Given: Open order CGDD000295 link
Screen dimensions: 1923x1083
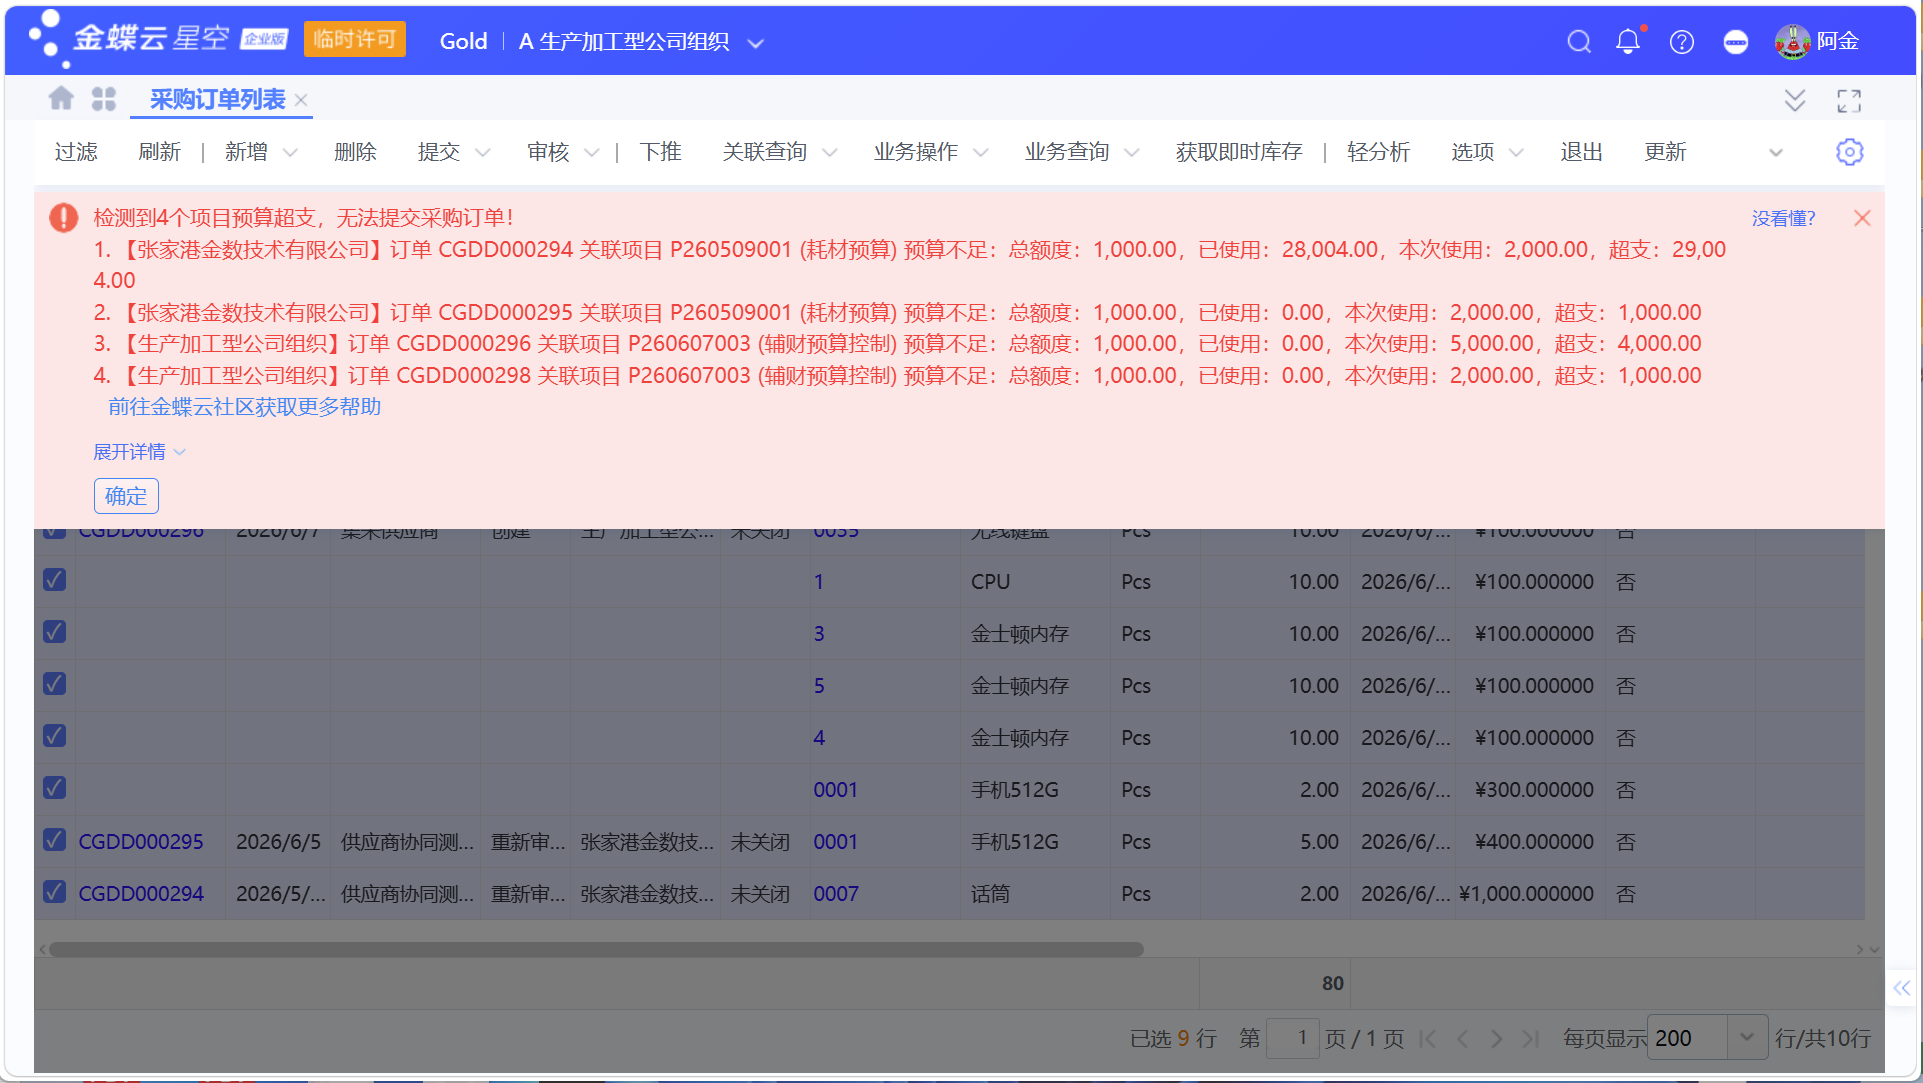Looking at the screenshot, I should 141,842.
